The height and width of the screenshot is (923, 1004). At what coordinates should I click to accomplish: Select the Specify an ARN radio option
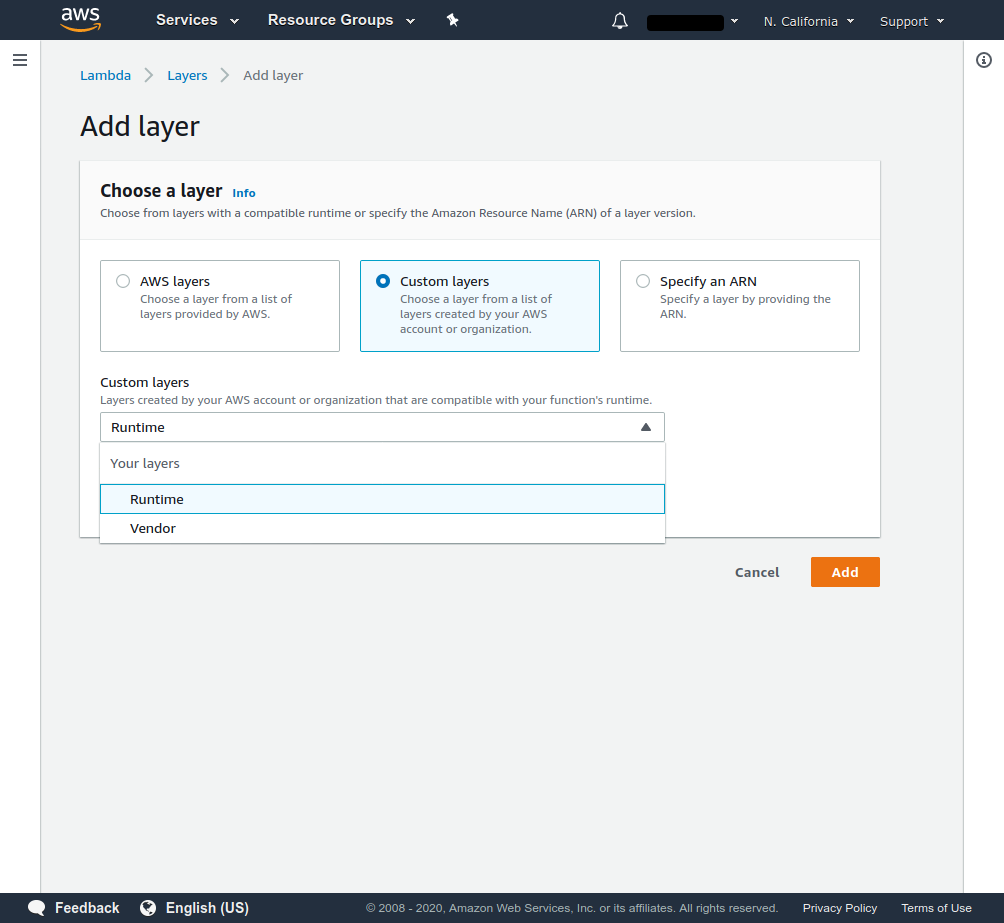(643, 281)
